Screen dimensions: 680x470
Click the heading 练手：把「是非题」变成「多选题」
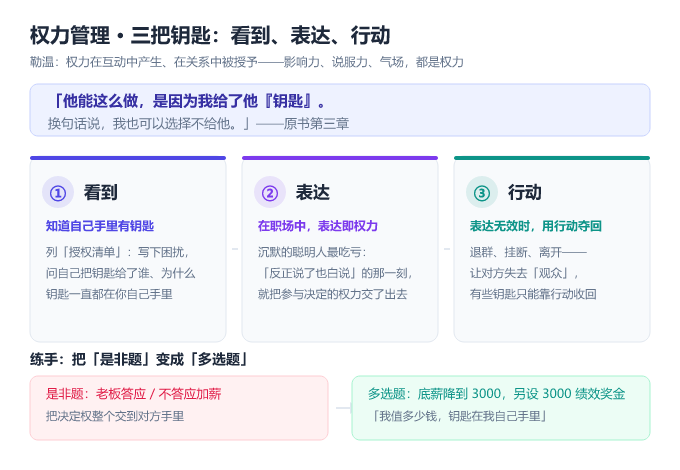click(x=140, y=359)
